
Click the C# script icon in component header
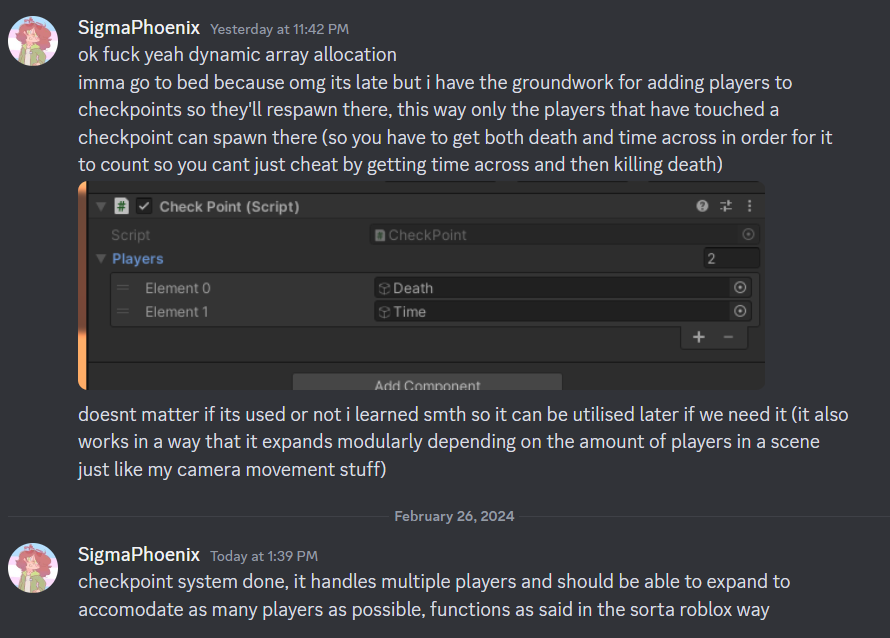coord(121,206)
